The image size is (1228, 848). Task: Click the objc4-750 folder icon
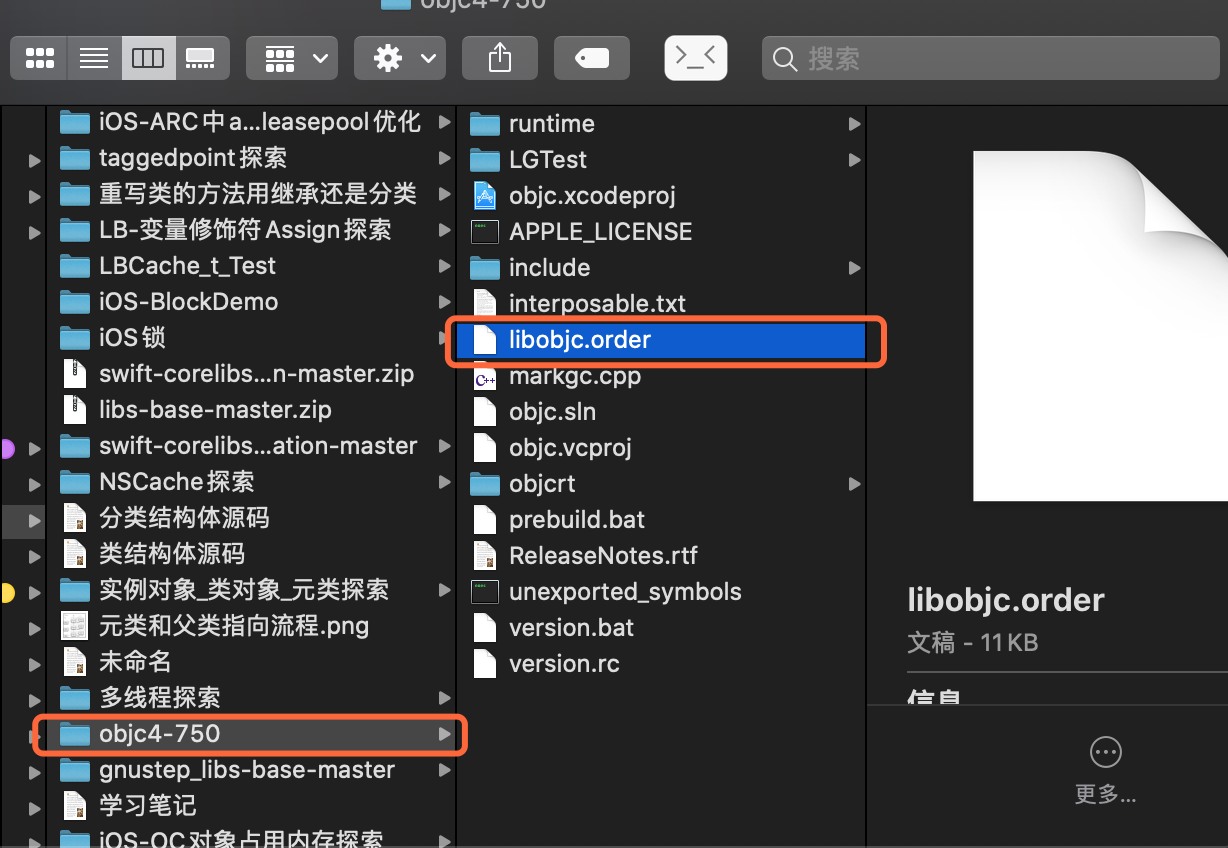pyautogui.click(x=75, y=734)
